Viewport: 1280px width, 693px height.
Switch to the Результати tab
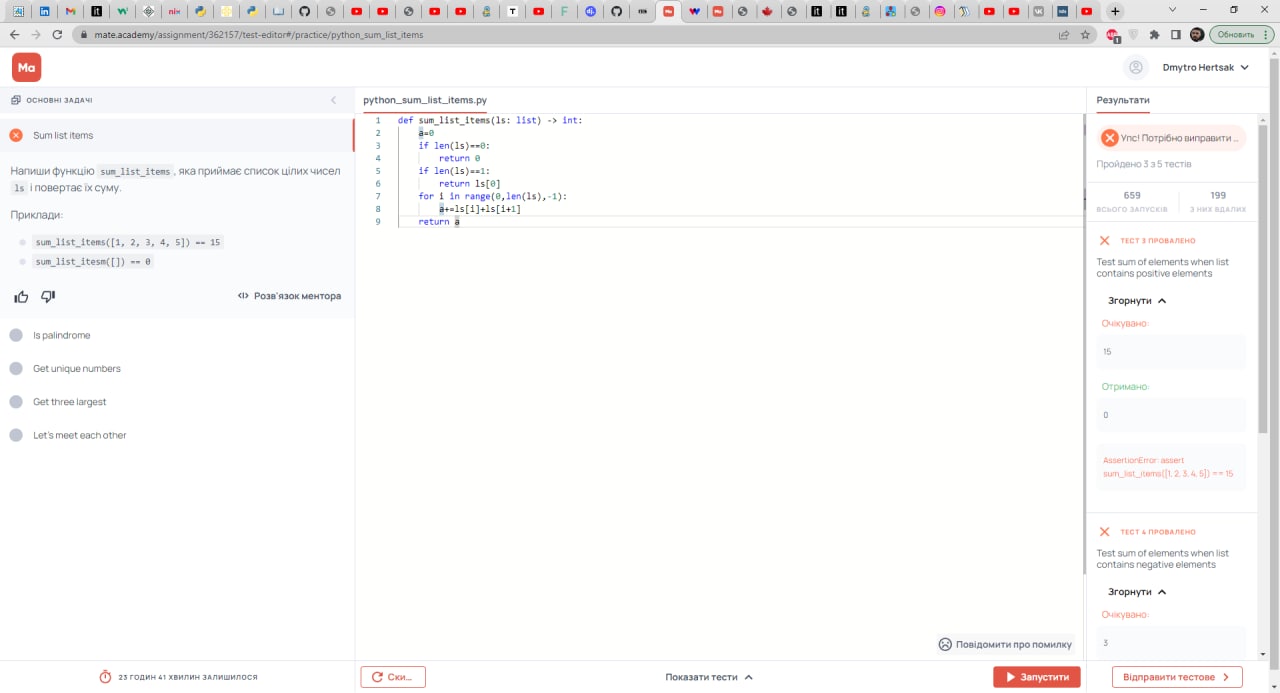[1123, 100]
